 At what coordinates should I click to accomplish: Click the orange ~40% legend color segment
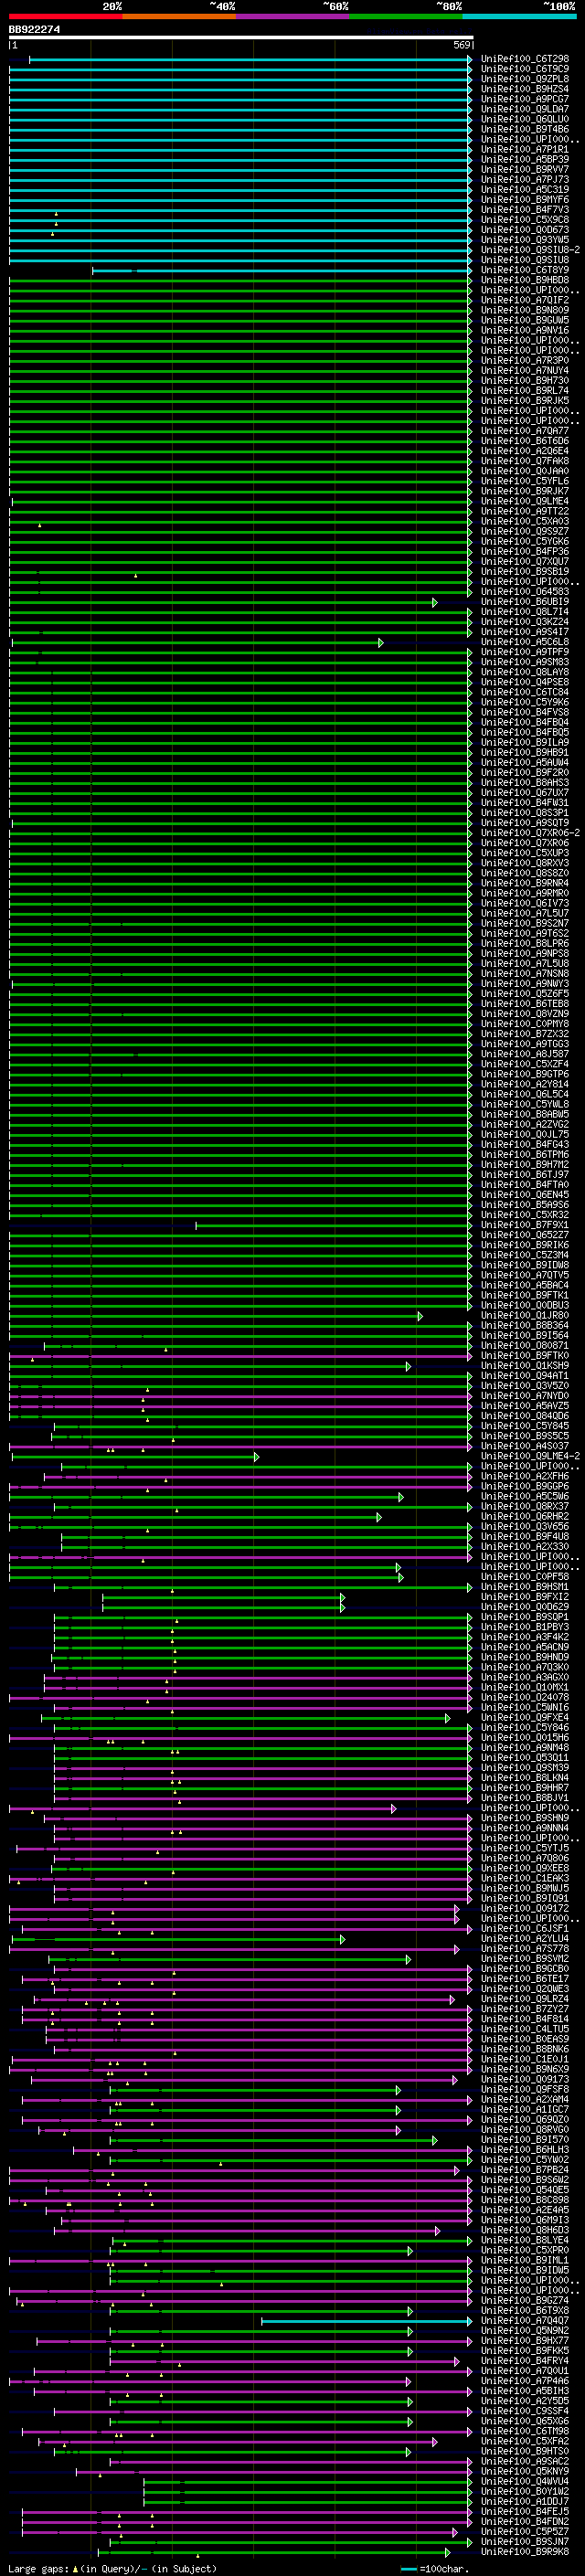pos(179,16)
